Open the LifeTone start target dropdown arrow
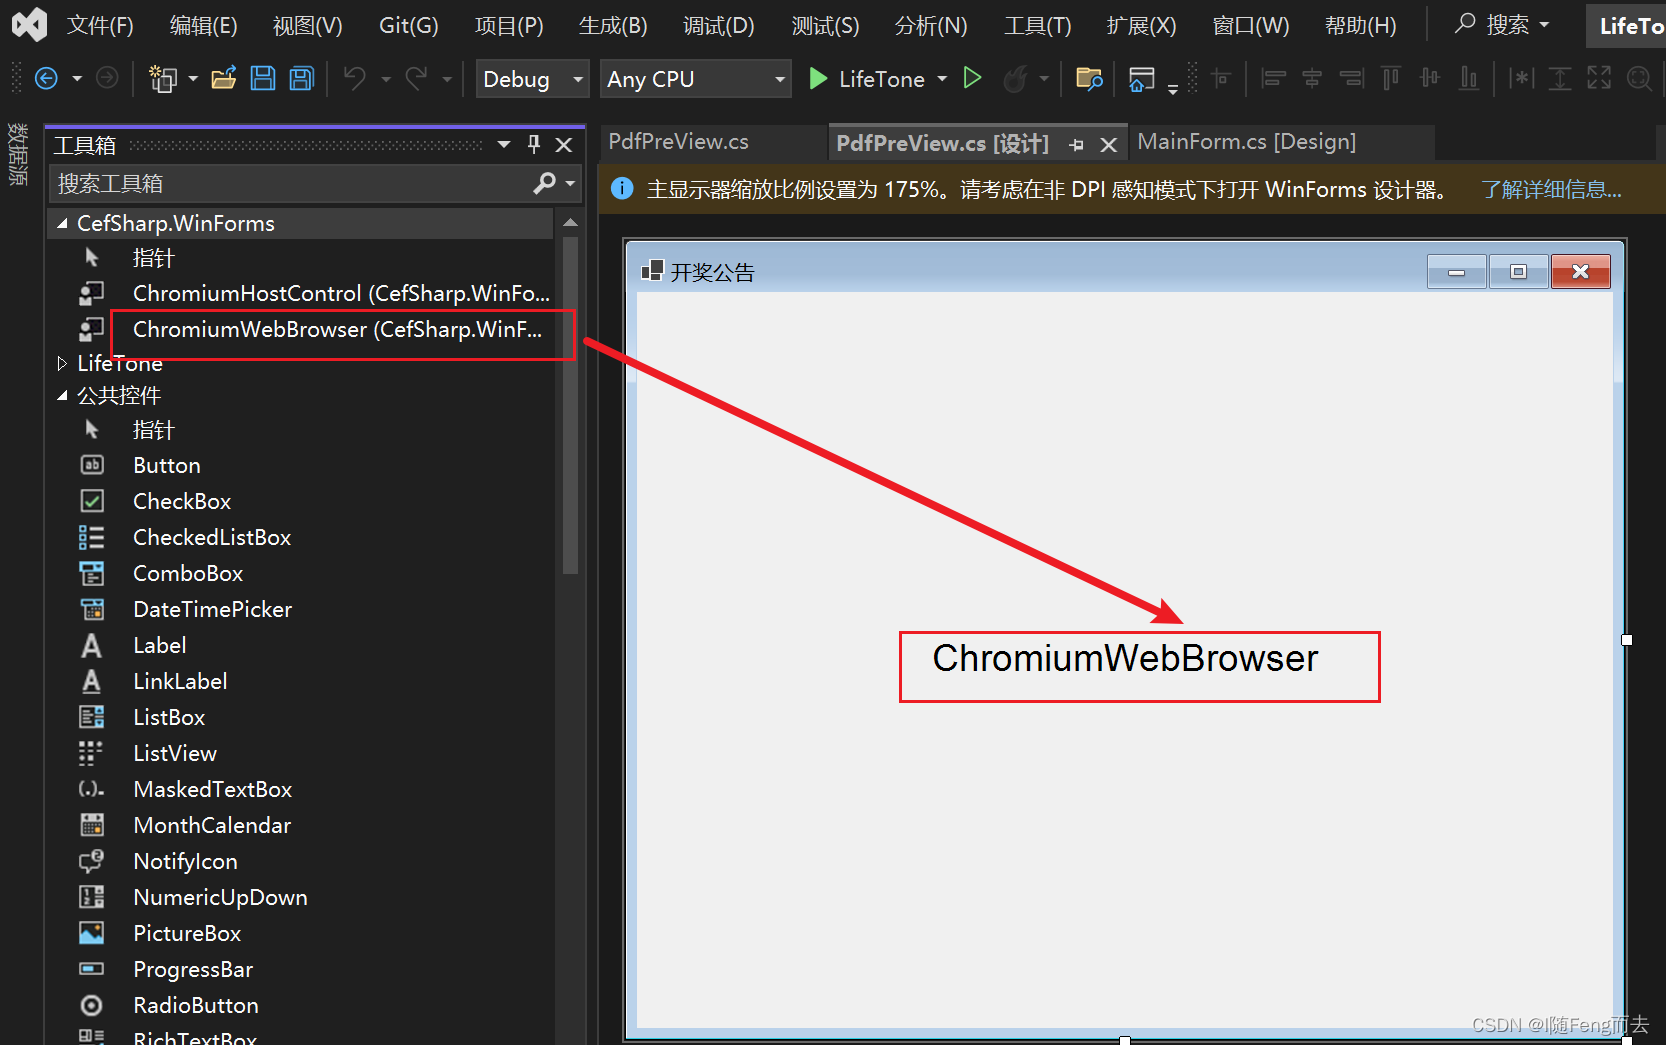The width and height of the screenshot is (1666, 1045). click(942, 78)
